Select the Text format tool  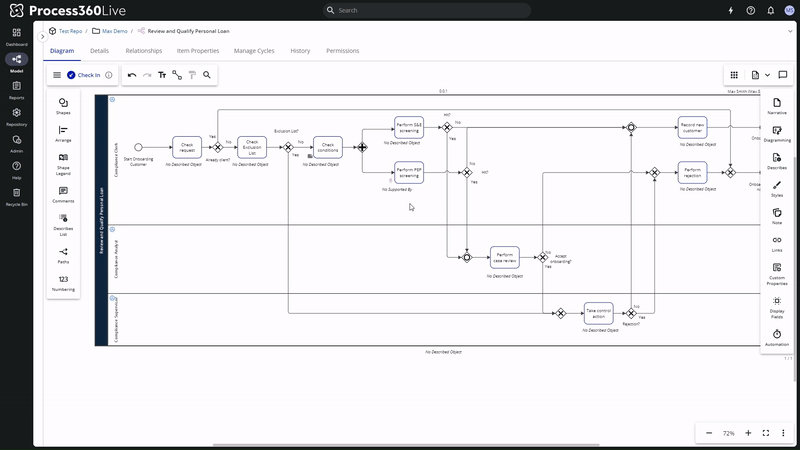(162, 75)
